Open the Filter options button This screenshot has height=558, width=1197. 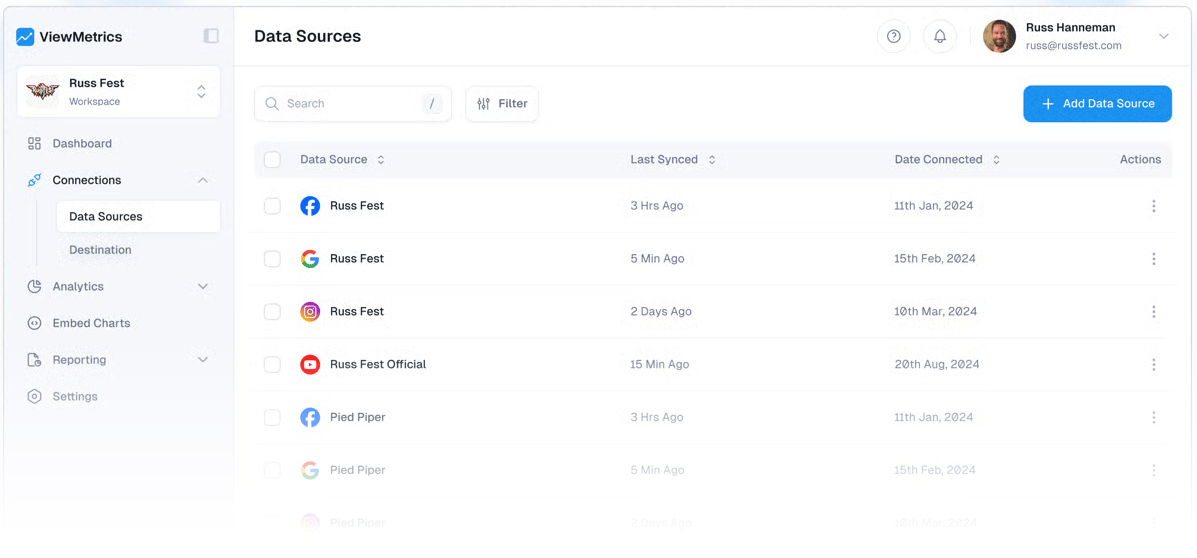[x=502, y=104]
